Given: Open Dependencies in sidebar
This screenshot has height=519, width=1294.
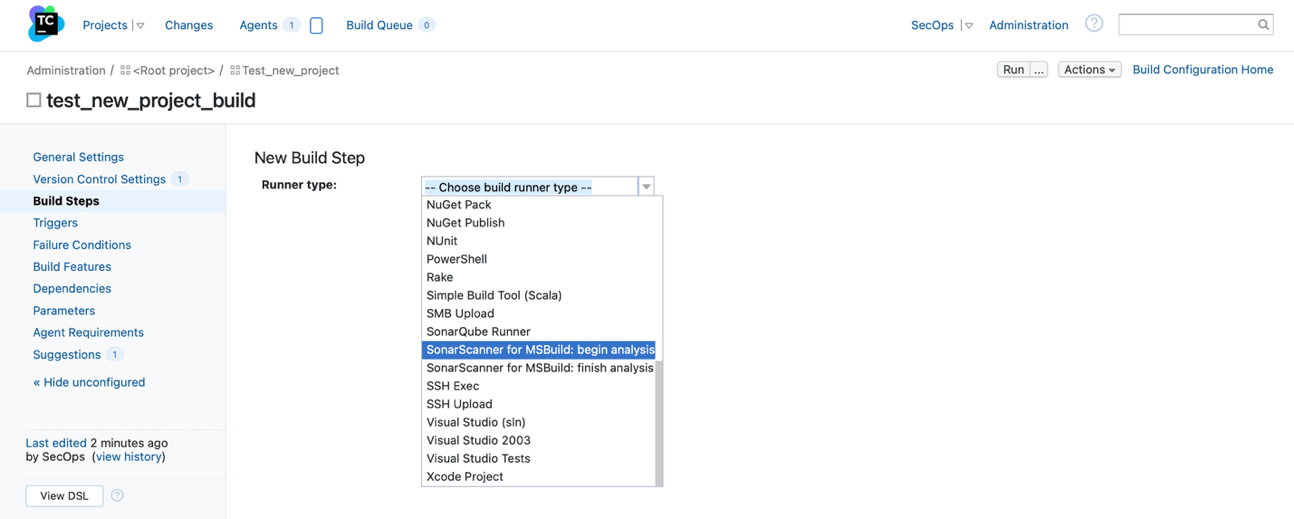Looking at the screenshot, I should [x=72, y=288].
